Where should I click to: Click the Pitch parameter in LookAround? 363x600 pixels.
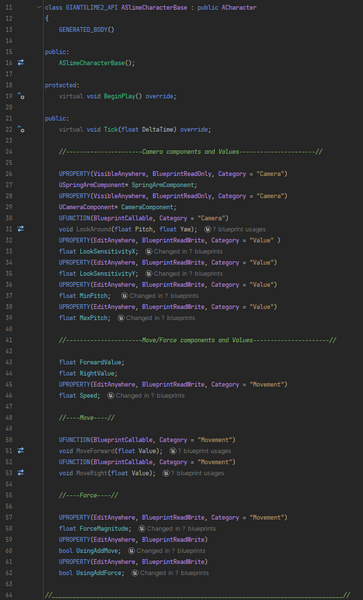click(x=144, y=229)
